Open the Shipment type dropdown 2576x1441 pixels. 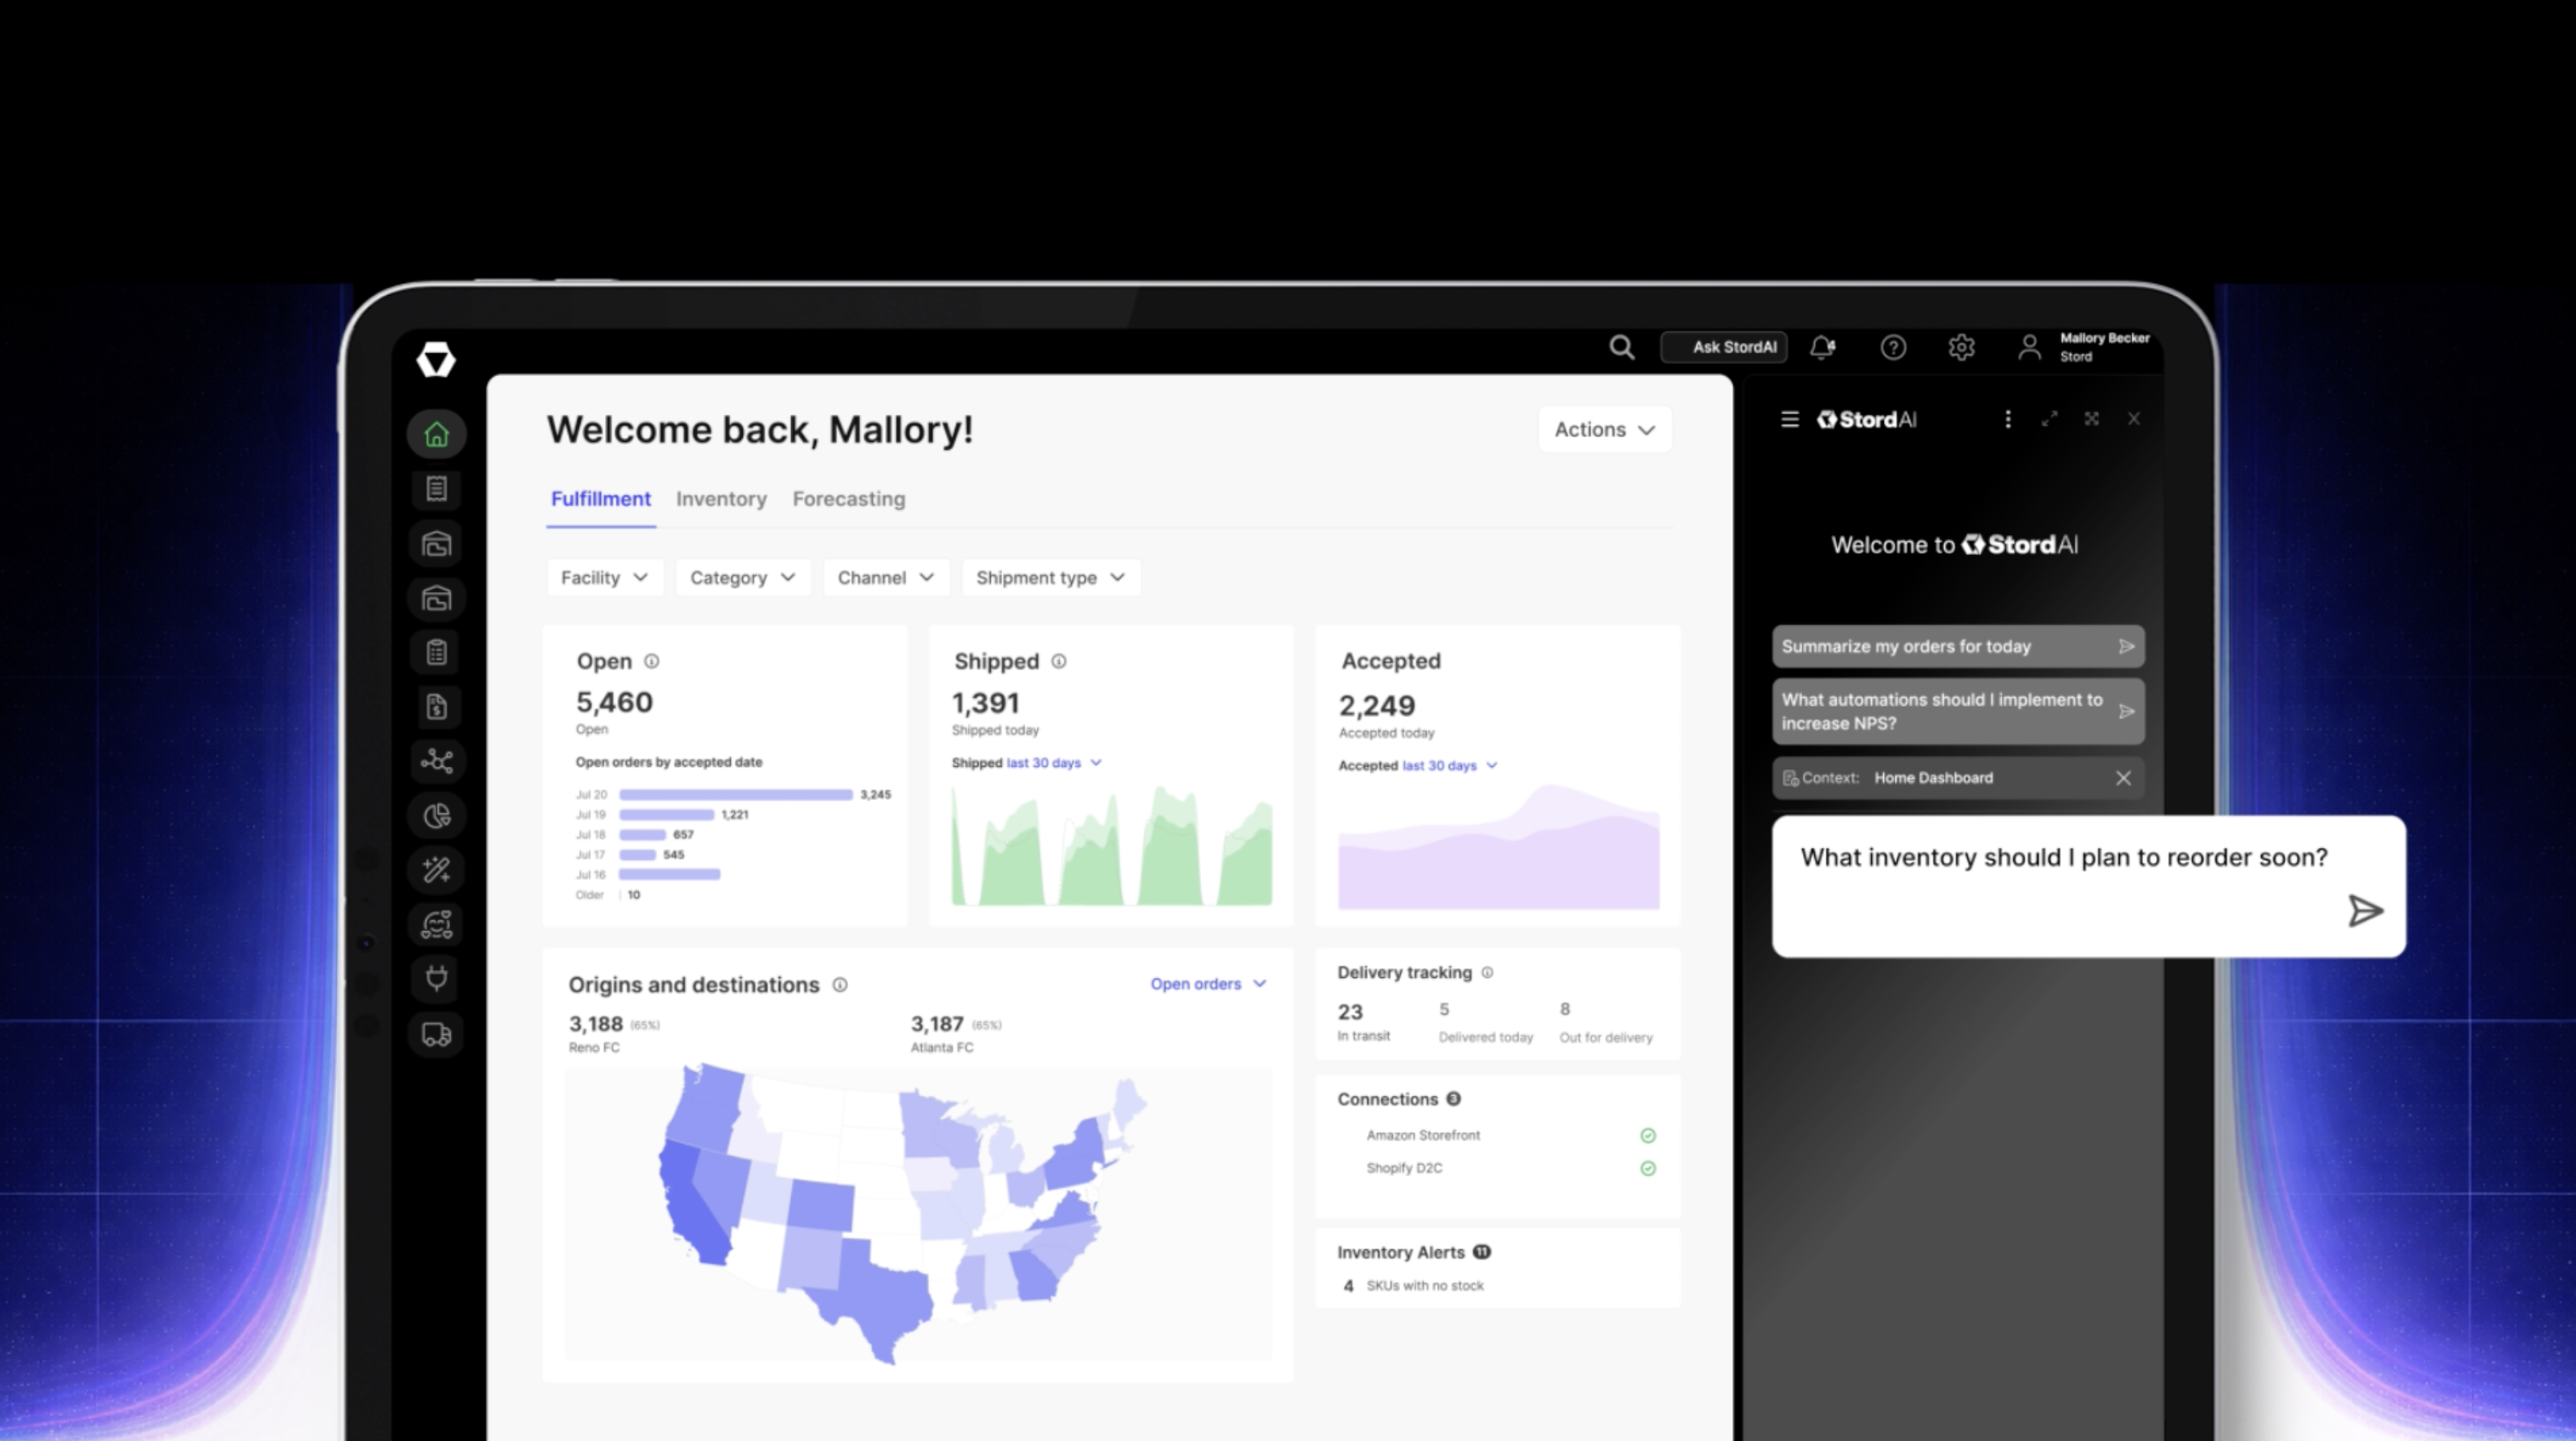pyautogui.click(x=1050, y=578)
